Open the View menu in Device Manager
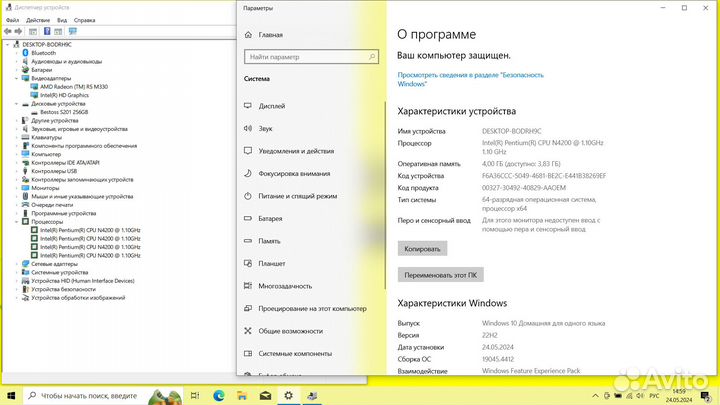 pos(62,20)
